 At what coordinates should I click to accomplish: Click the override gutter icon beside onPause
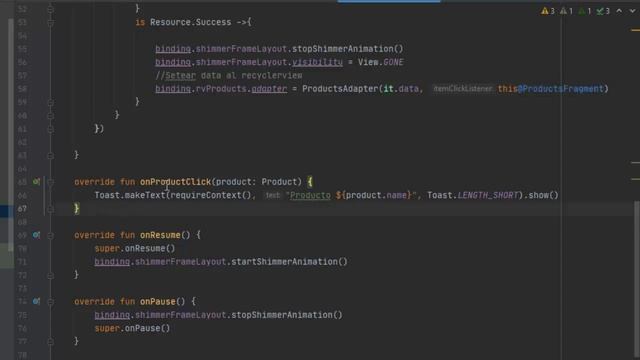(x=36, y=301)
